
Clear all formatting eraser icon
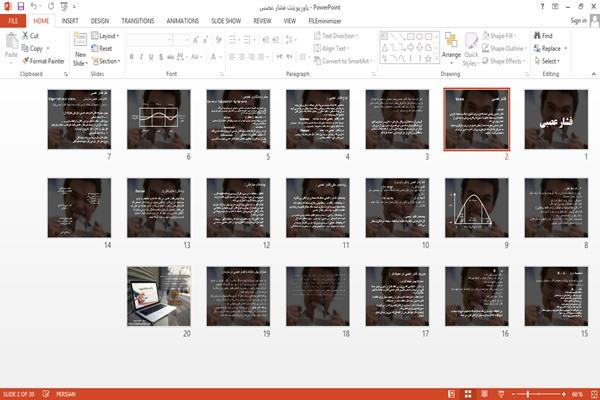click(x=219, y=40)
